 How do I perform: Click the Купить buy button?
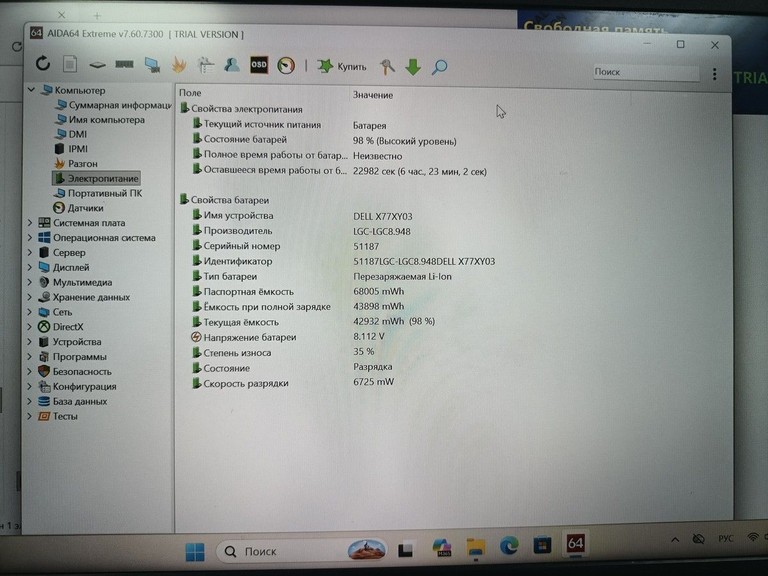click(342, 66)
